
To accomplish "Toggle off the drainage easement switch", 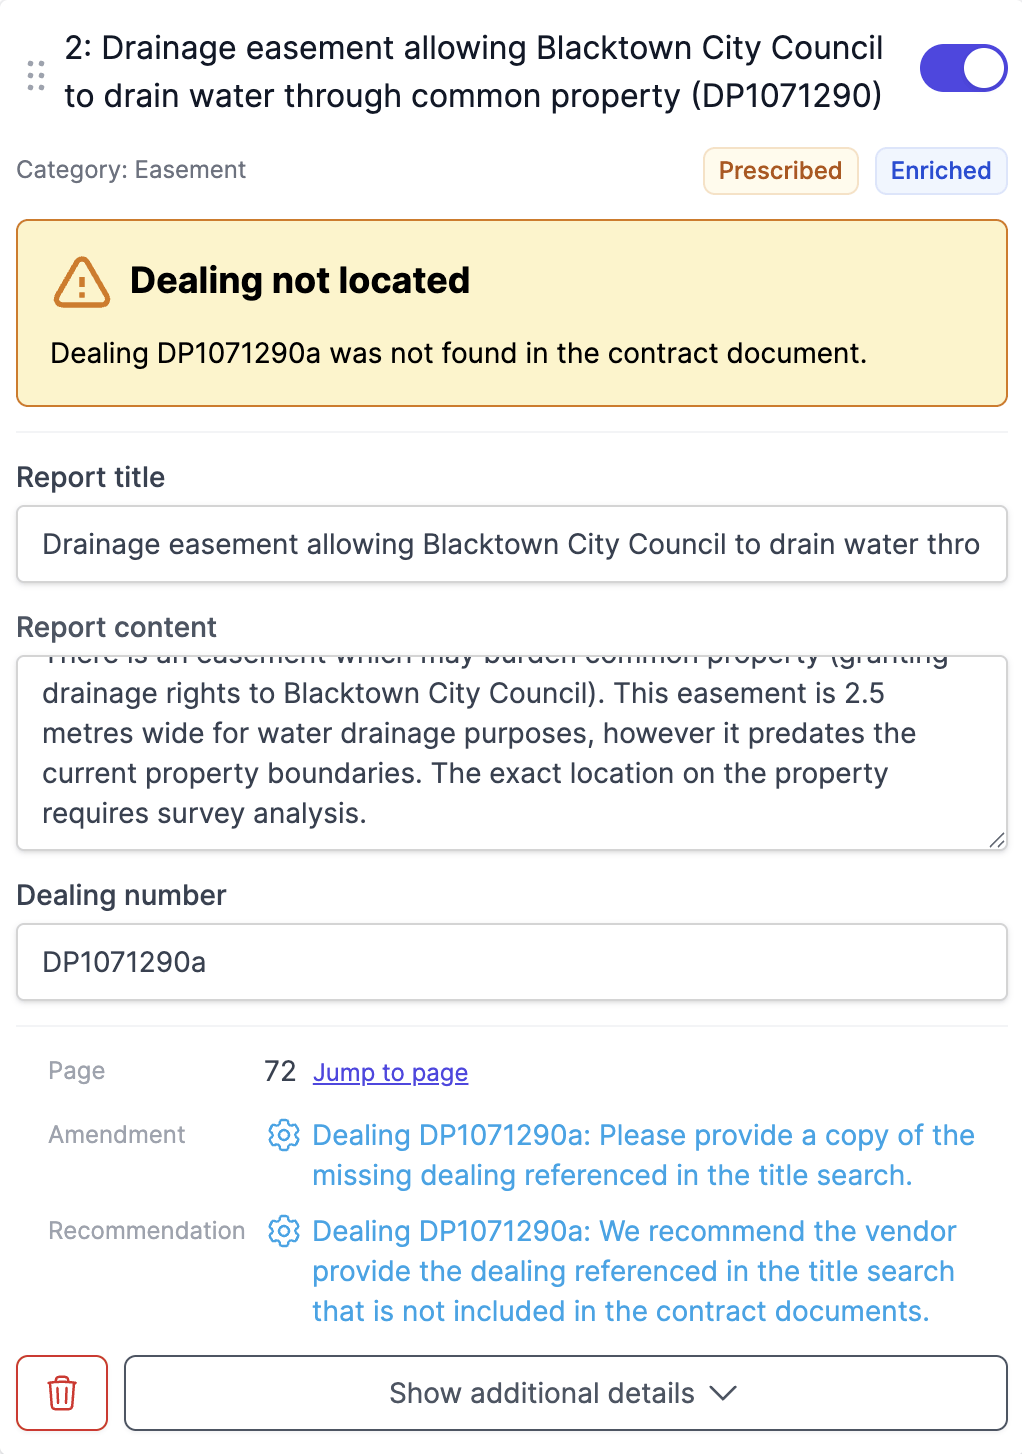I will [963, 68].
